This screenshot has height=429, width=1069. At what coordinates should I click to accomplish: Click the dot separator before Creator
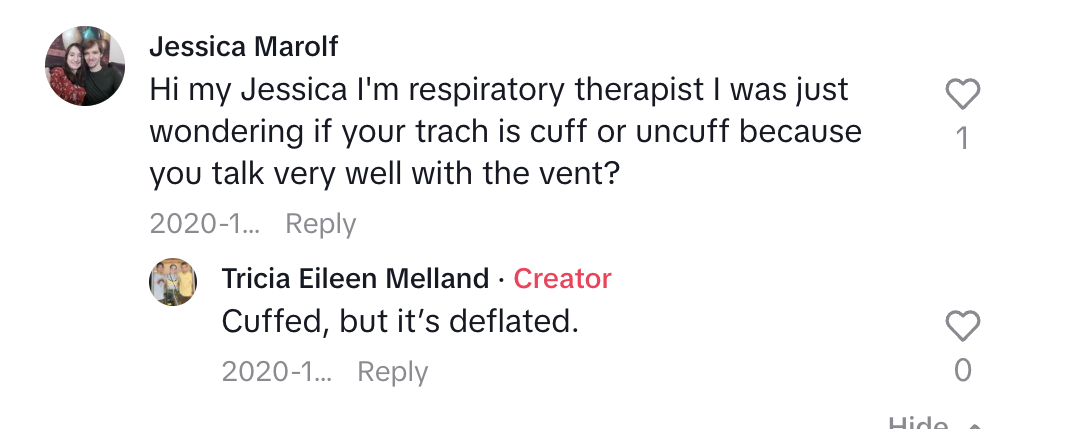[501, 279]
